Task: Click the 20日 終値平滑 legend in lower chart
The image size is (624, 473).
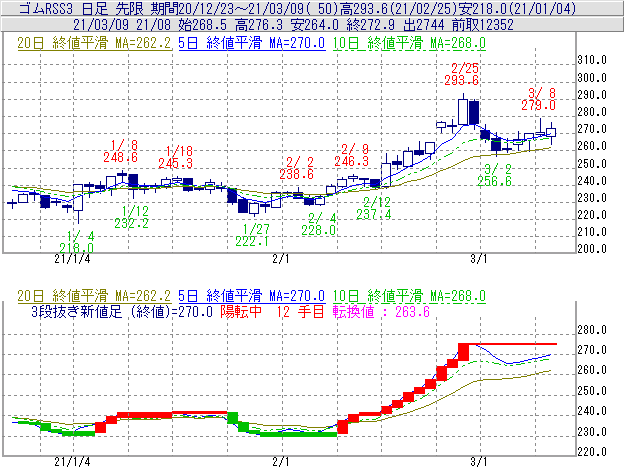Action: (x=94, y=296)
